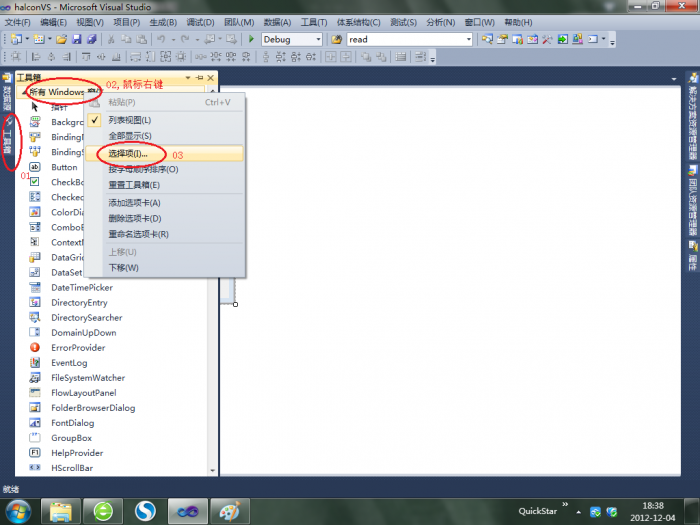Viewport: 700px width, 525px height.
Task: Show hidden system tray icons arrow
Action: coord(579,512)
